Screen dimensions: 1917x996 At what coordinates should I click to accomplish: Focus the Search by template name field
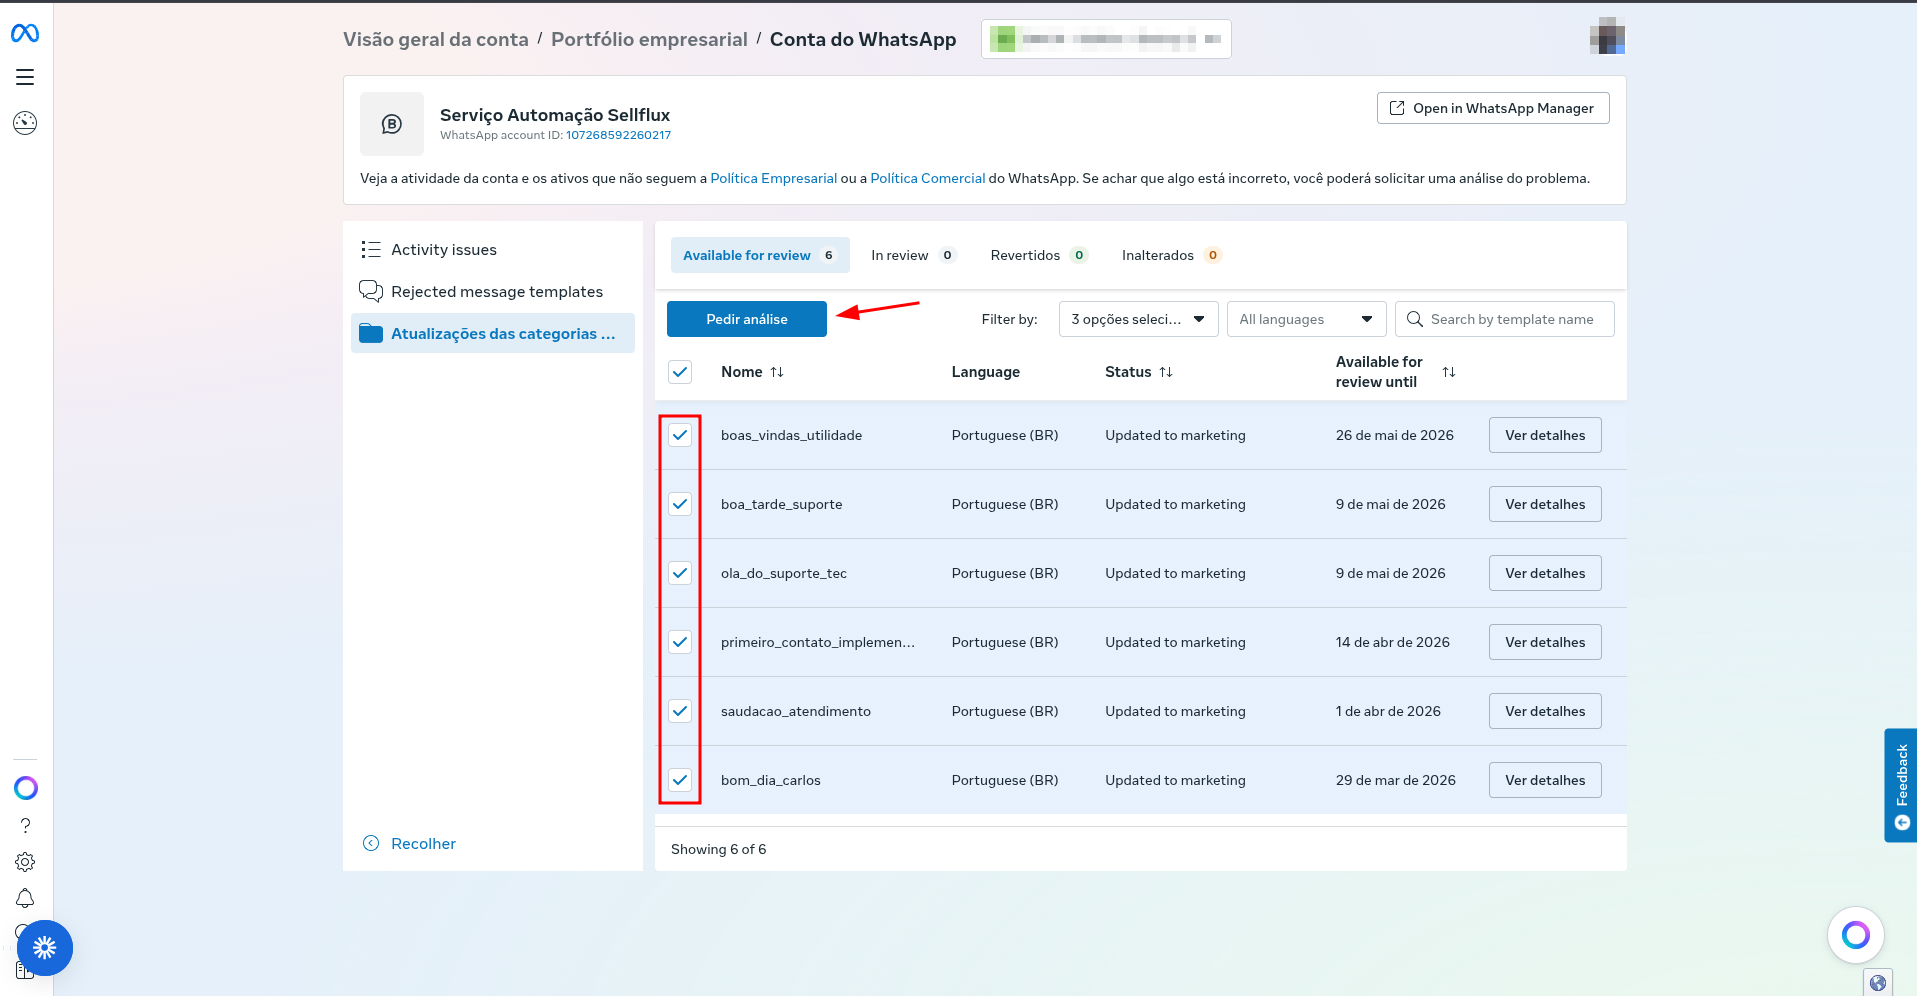[1512, 319]
